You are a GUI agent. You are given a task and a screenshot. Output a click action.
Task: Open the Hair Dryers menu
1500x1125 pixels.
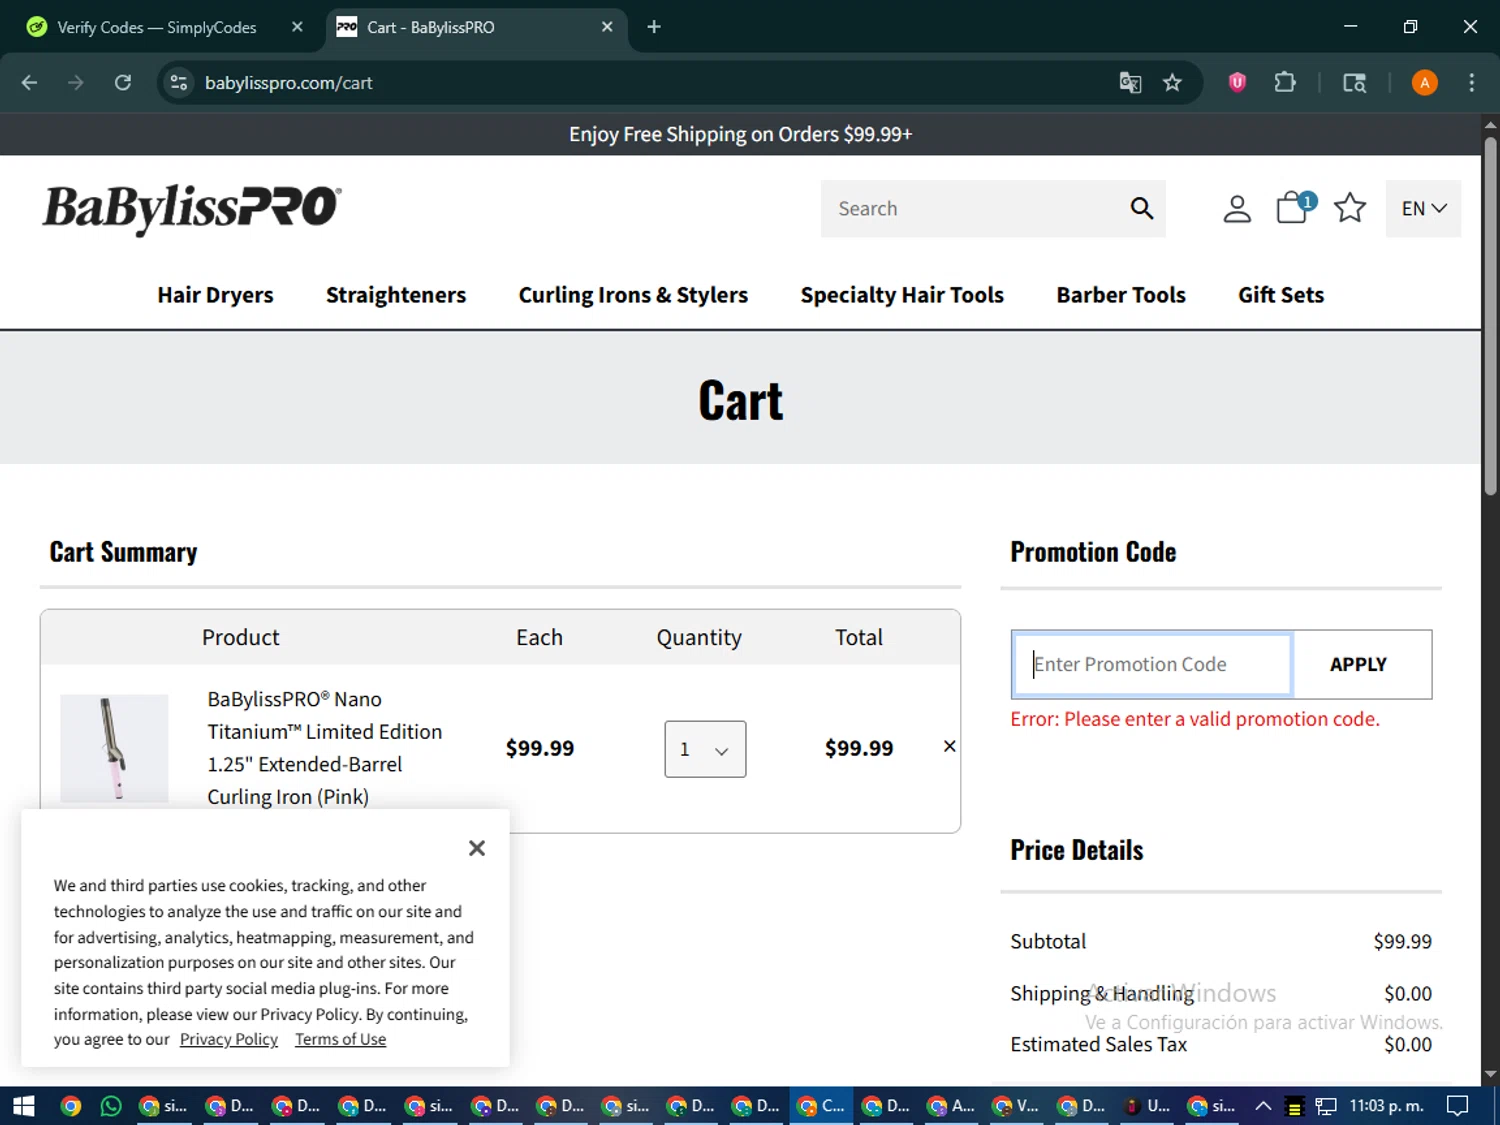(215, 295)
